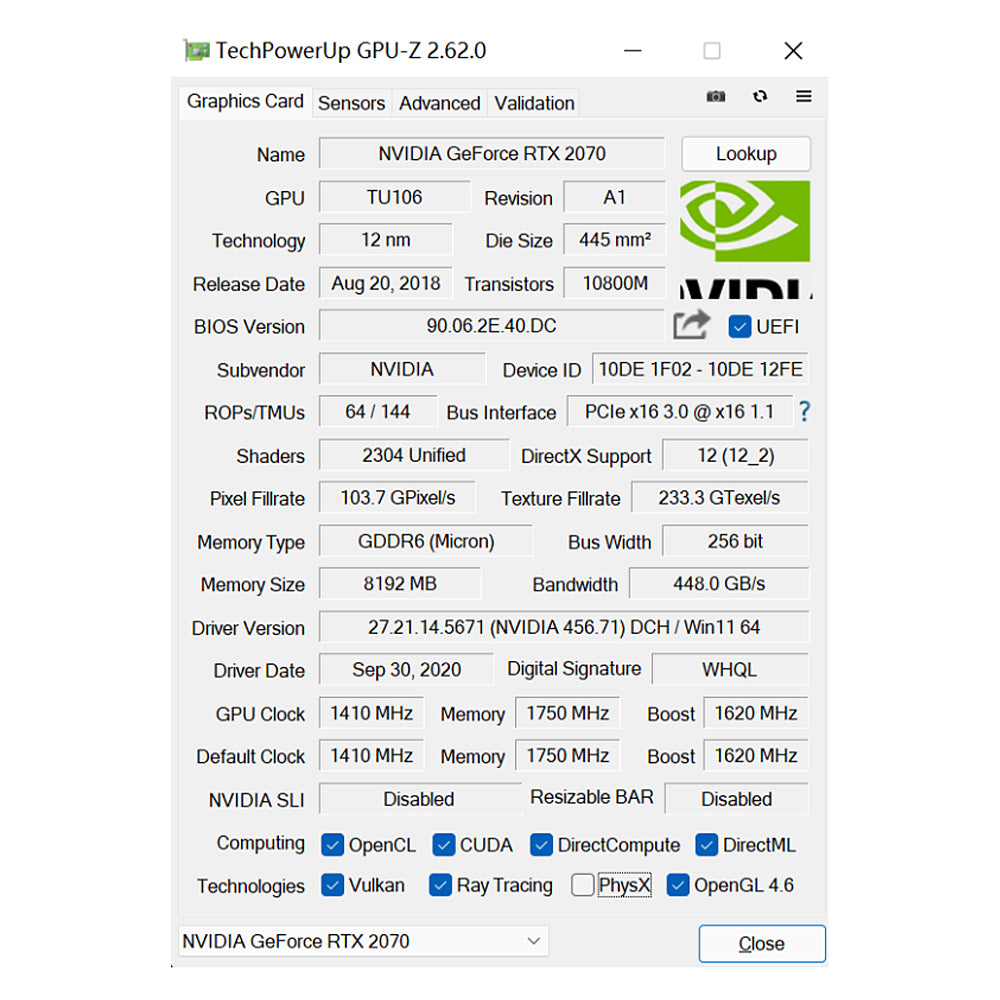The image size is (1000, 1000).
Task: Click the NVIDIA logo image
Action: 746,240
